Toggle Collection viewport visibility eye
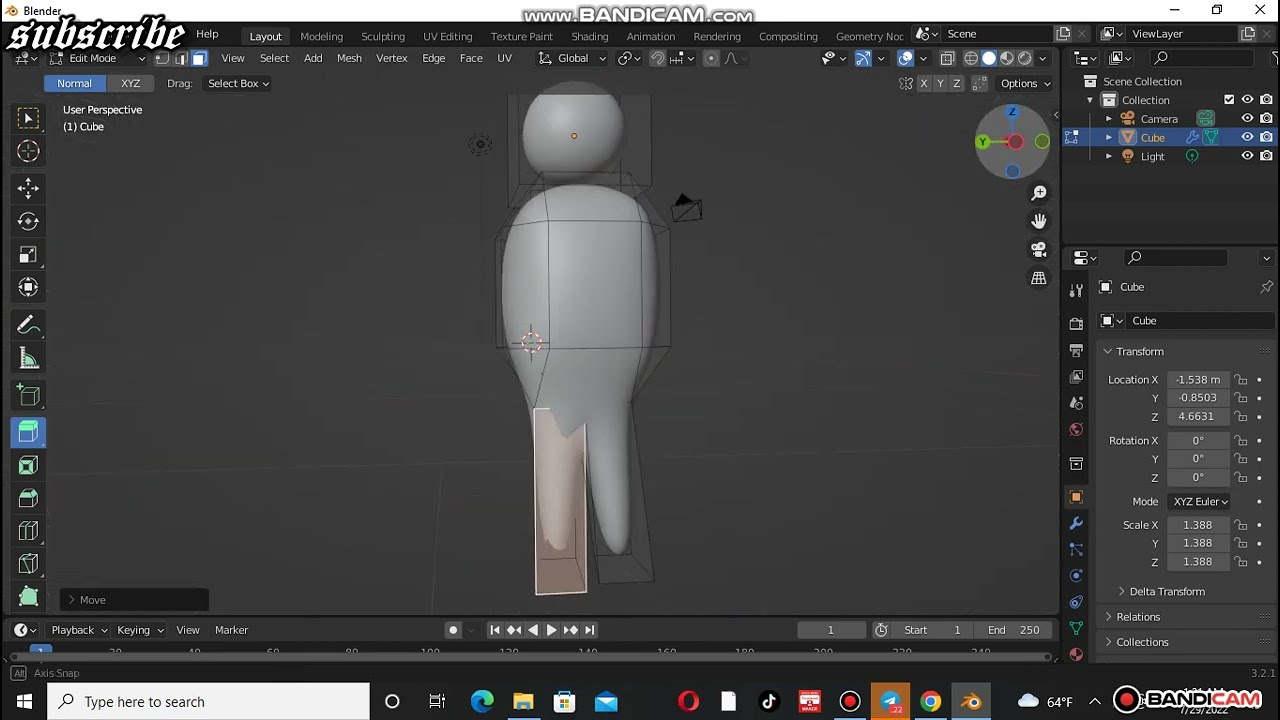1280x720 pixels. tap(1247, 100)
